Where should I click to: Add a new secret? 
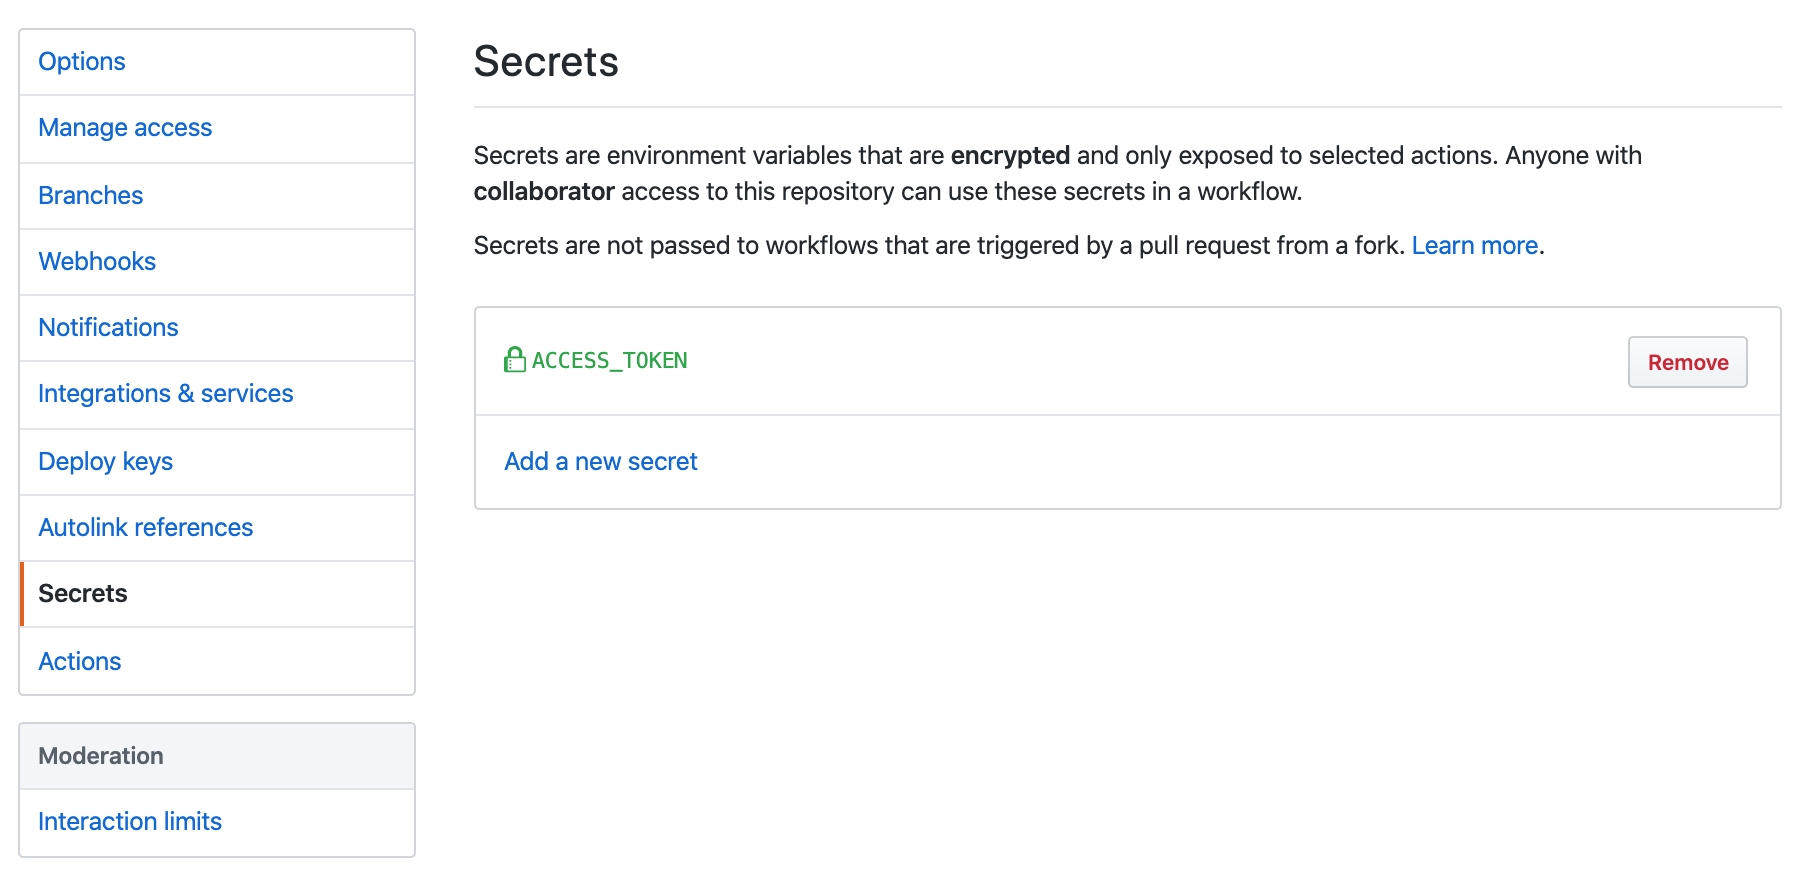[601, 461]
